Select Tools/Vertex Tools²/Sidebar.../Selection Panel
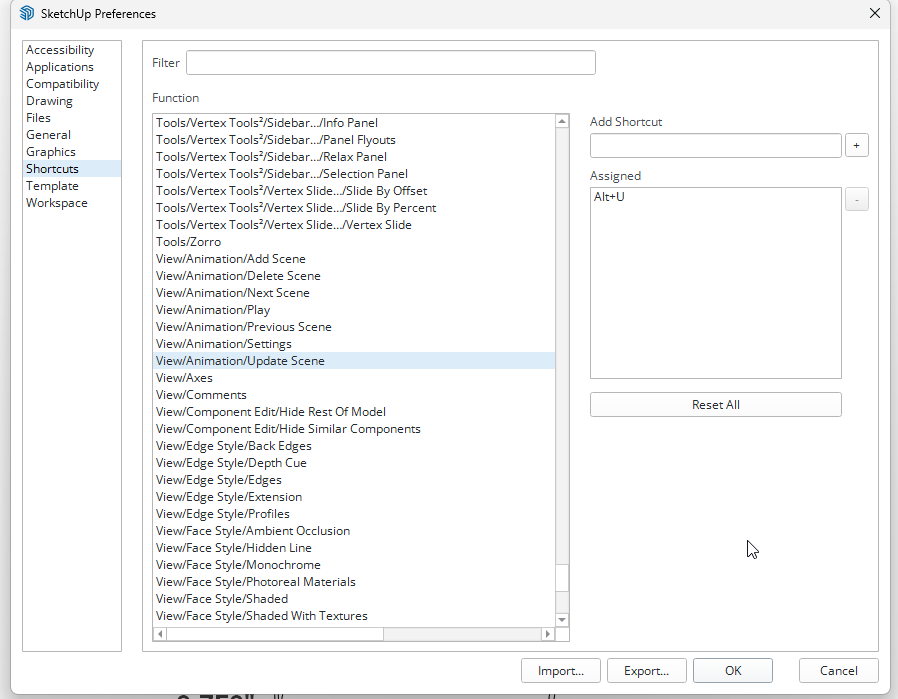The width and height of the screenshot is (898, 699). coord(355,174)
